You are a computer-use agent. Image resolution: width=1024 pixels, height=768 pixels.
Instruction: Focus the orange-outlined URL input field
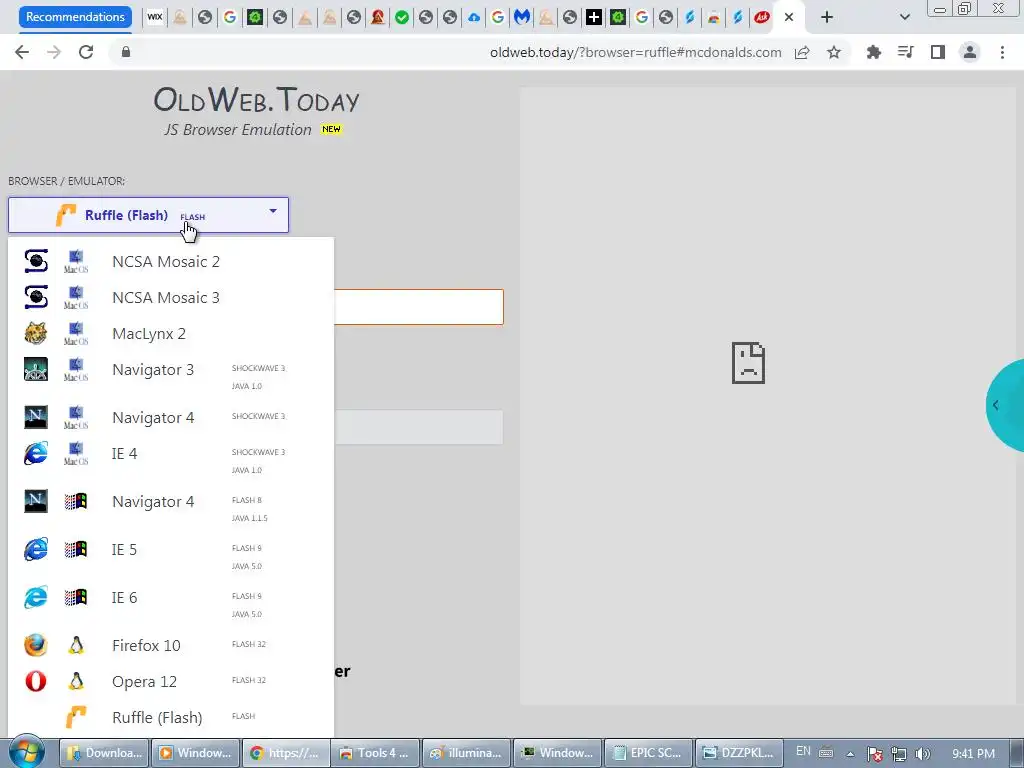(x=419, y=307)
